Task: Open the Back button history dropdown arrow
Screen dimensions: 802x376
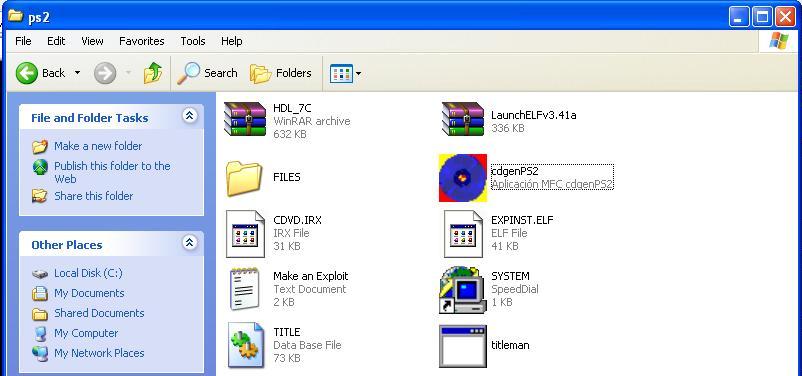Action: pyautogui.click(x=77, y=73)
